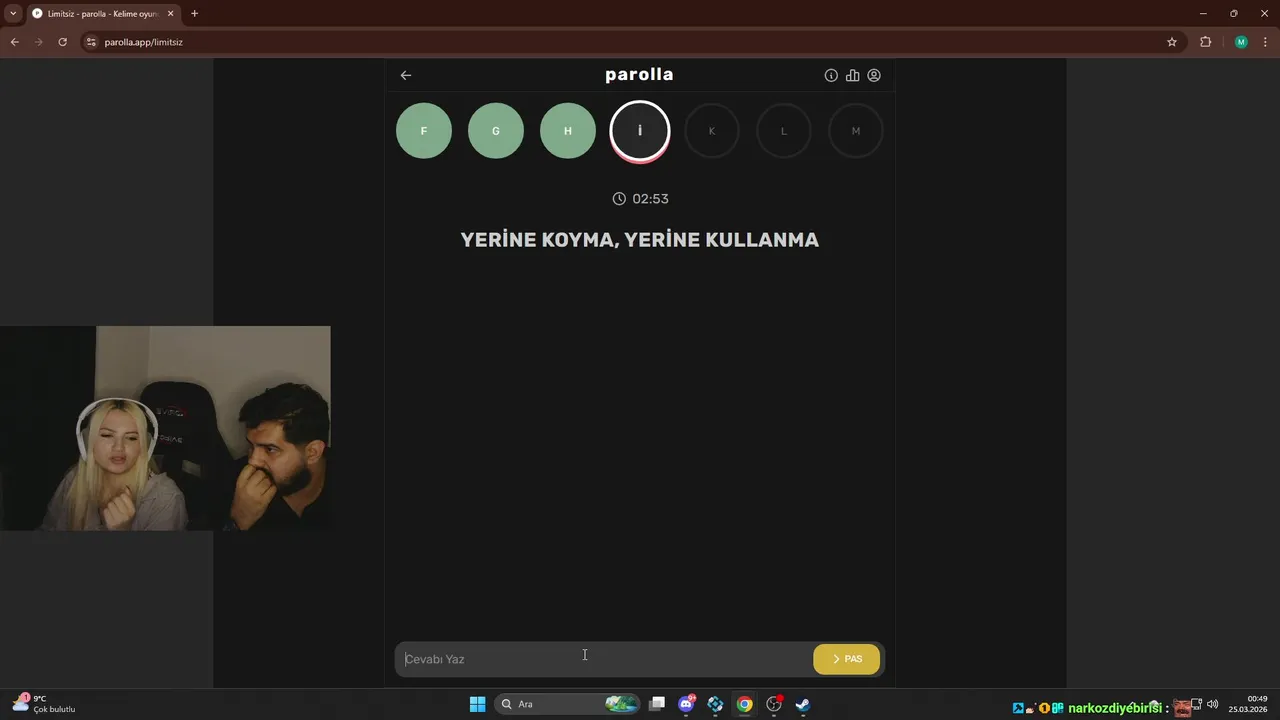Open the tab search dropdown arrow
Image resolution: width=1280 pixels, height=720 pixels.
[x=13, y=13]
